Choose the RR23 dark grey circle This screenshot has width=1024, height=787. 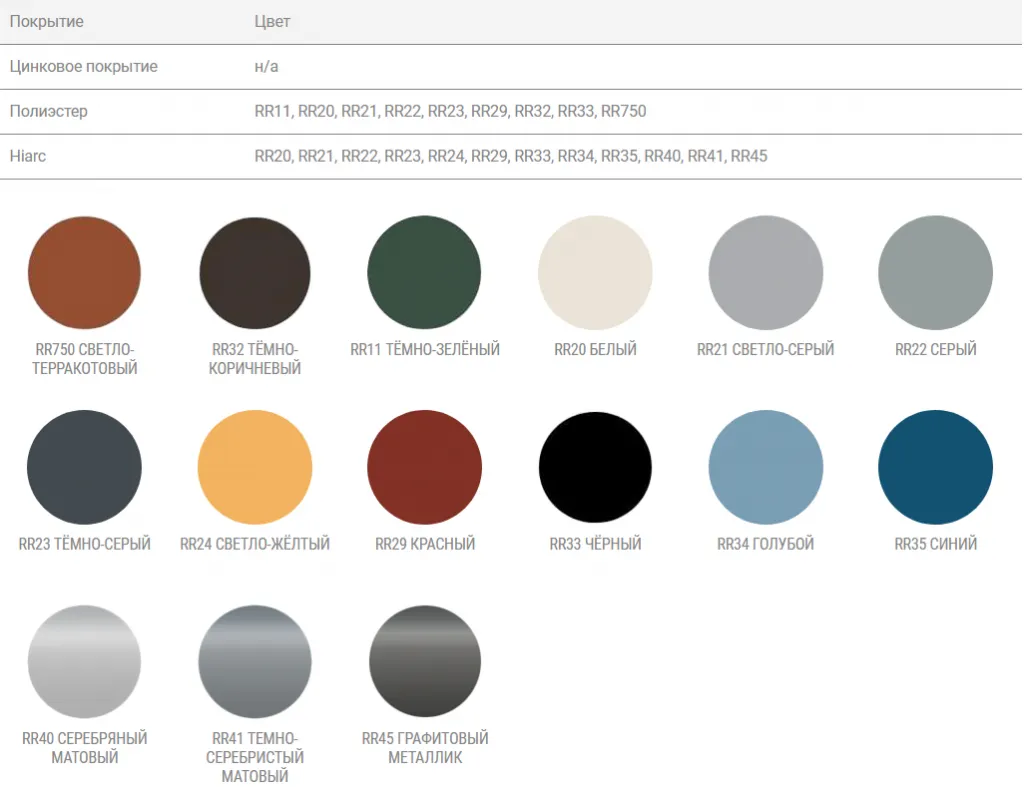(85, 467)
